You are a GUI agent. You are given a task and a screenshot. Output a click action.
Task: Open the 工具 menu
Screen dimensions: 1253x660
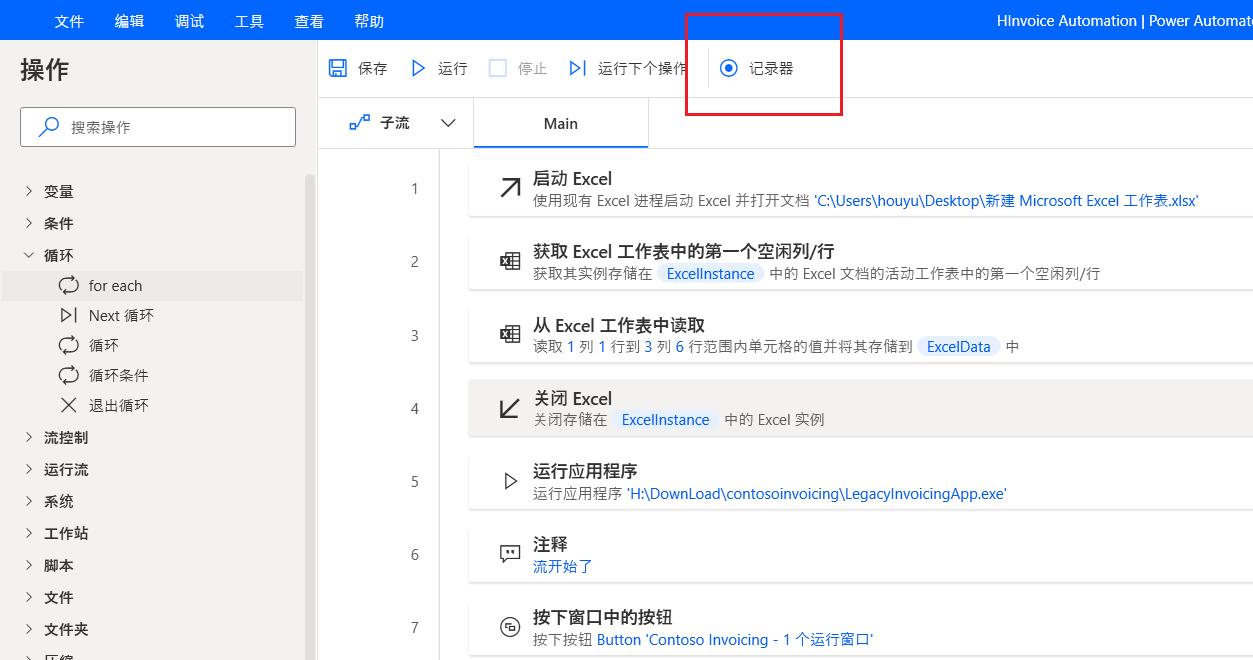pyautogui.click(x=249, y=20)
